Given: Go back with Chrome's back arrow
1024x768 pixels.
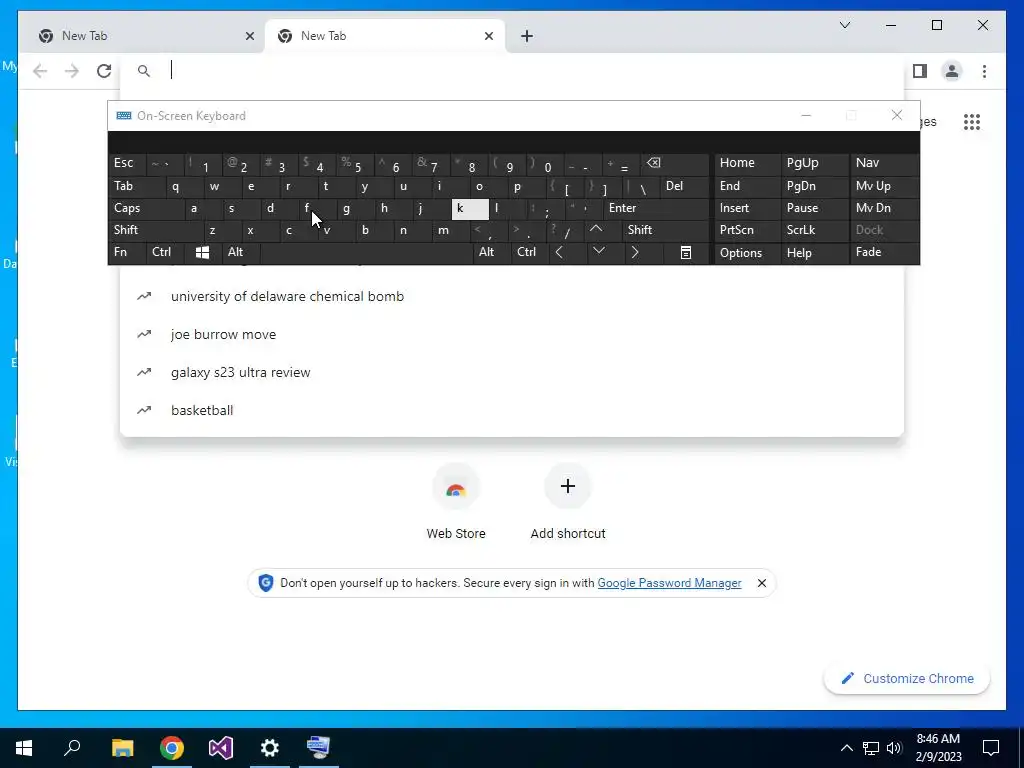Looking at the screenshot, I should click(40, 71).
